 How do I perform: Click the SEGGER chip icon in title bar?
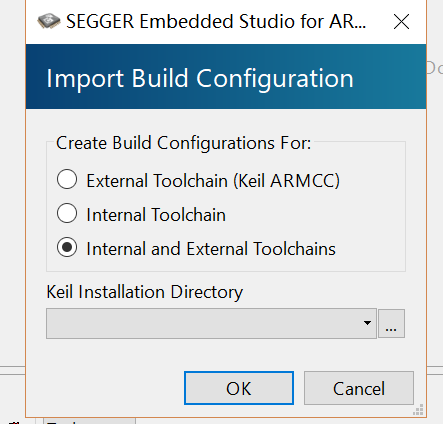coord(49,22)
